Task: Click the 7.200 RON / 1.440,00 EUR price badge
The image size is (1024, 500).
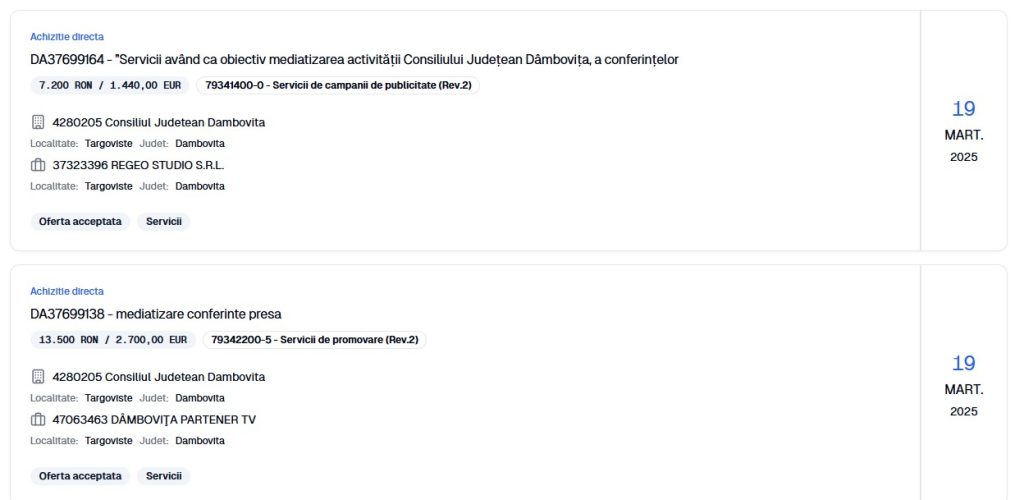Action: (110, 86)
